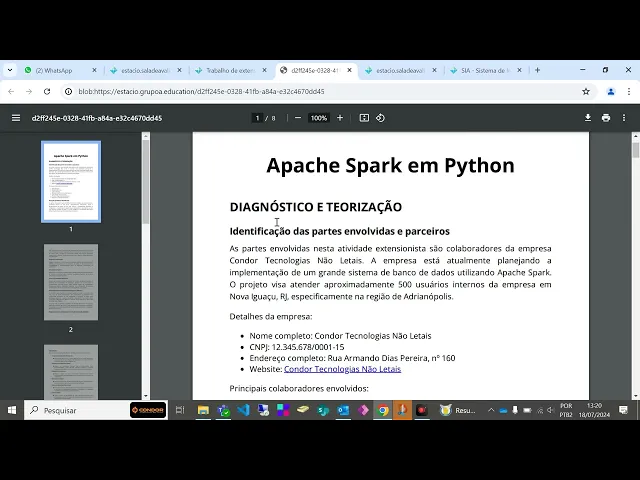The width and height of the screenshot is (640, 480).
Task: Open the volume control in system tray
Action: click(551, 410)
